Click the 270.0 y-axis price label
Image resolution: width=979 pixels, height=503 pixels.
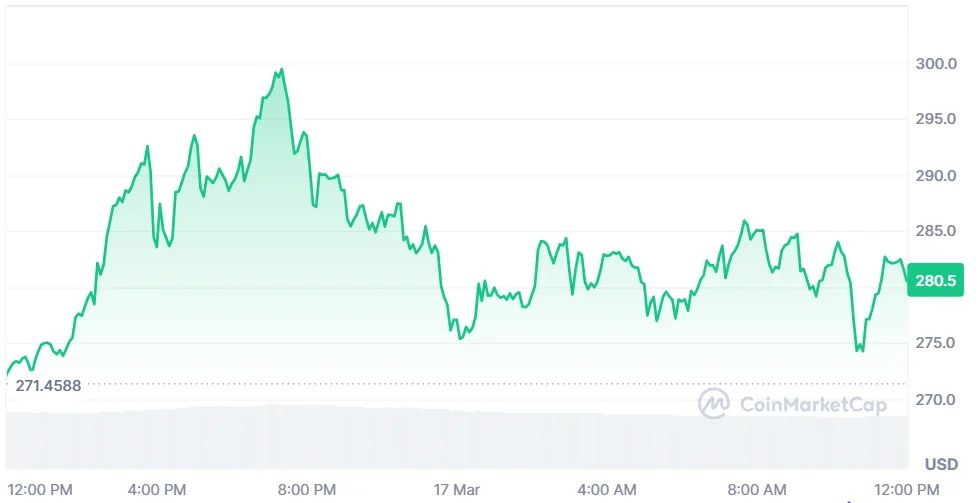click(x=936, y=399)
